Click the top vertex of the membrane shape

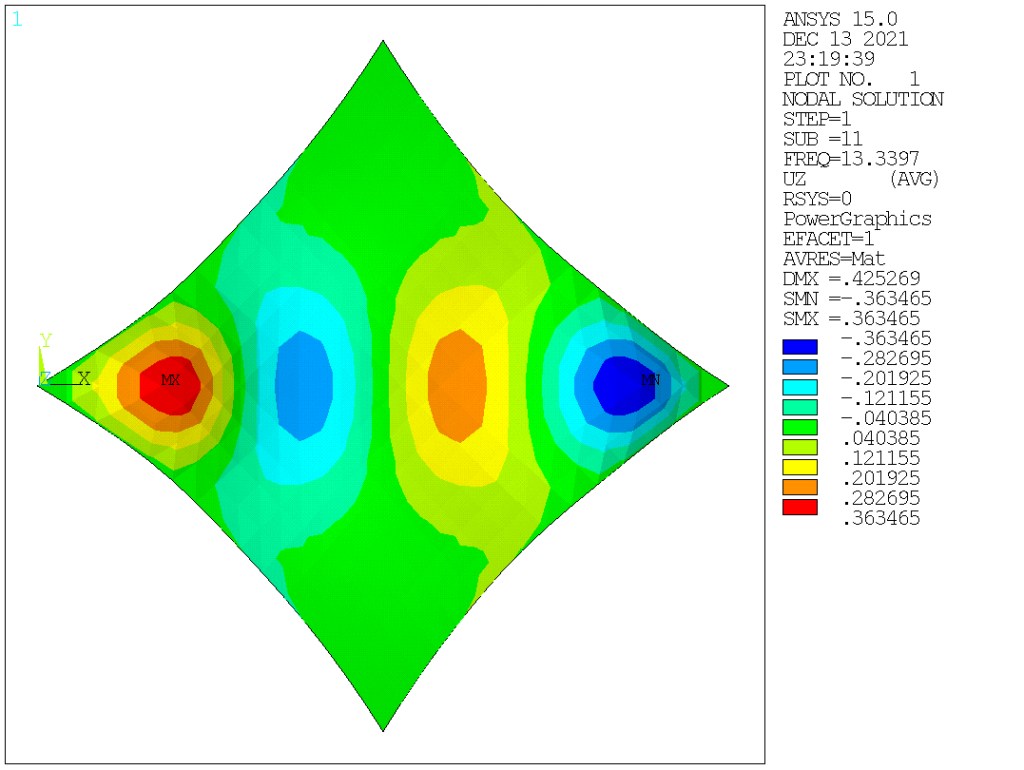click(383, 43)
